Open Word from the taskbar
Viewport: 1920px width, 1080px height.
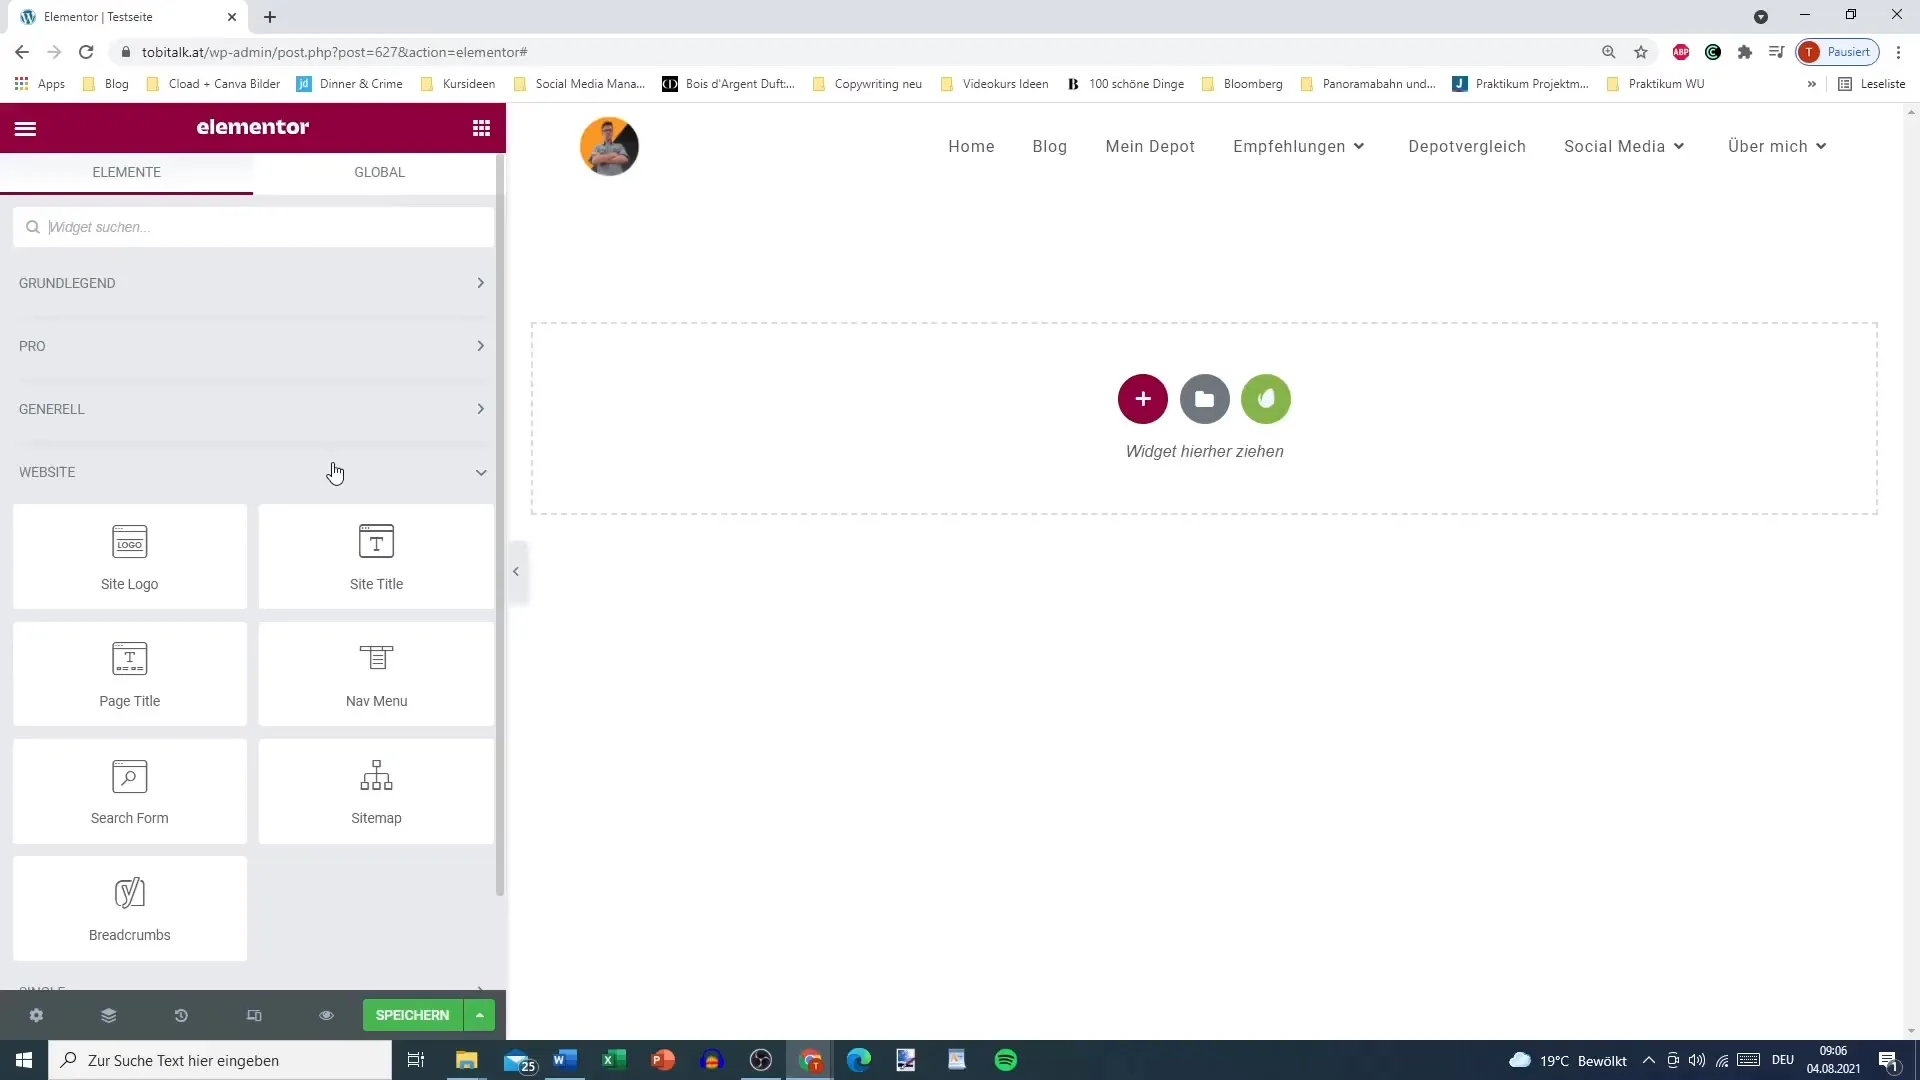tap(565, 1060)
